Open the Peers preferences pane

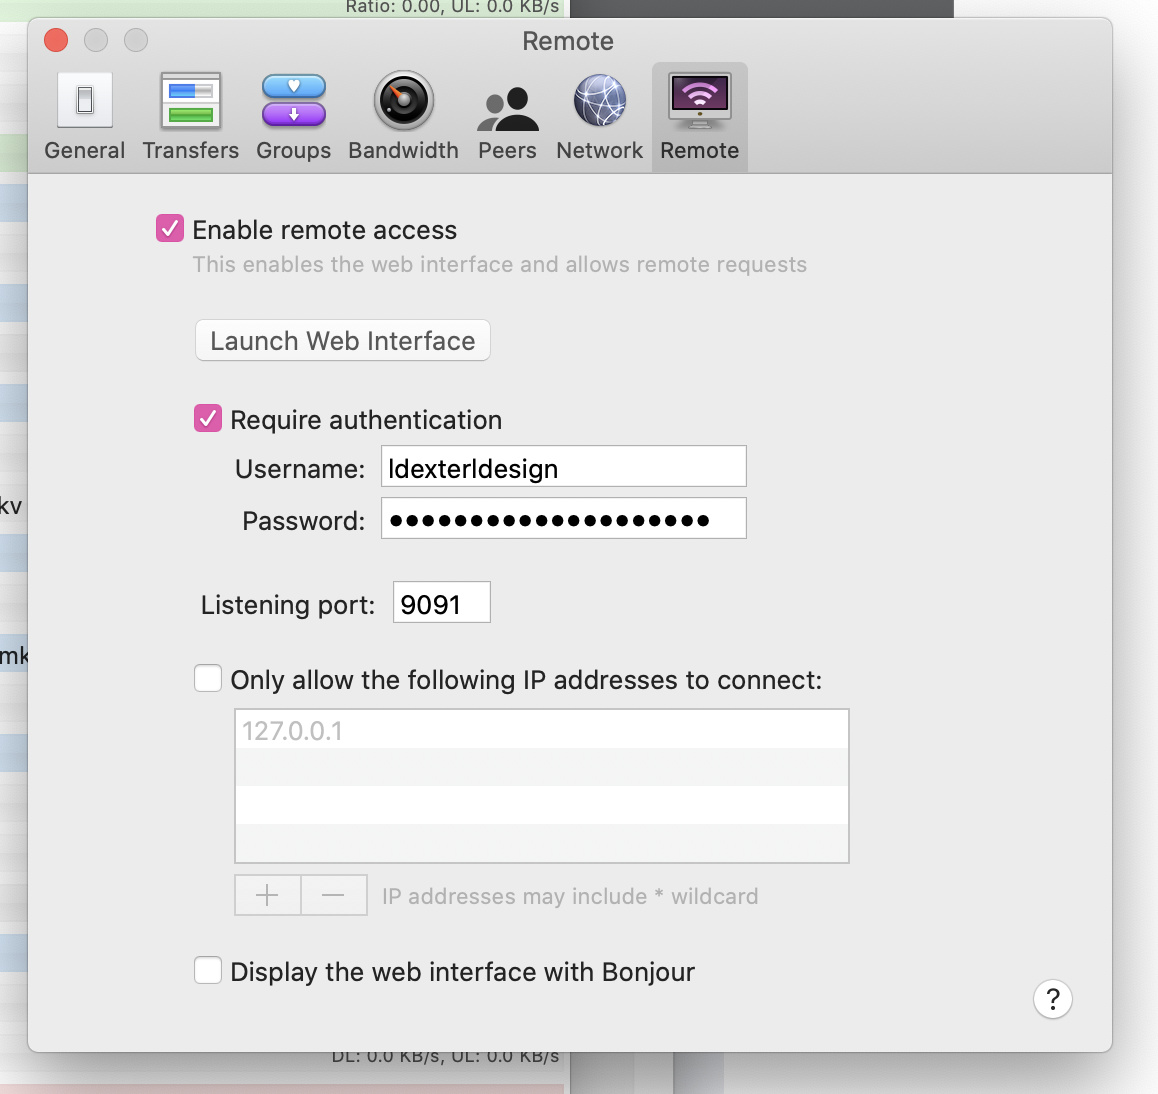(x=507, y=117)
